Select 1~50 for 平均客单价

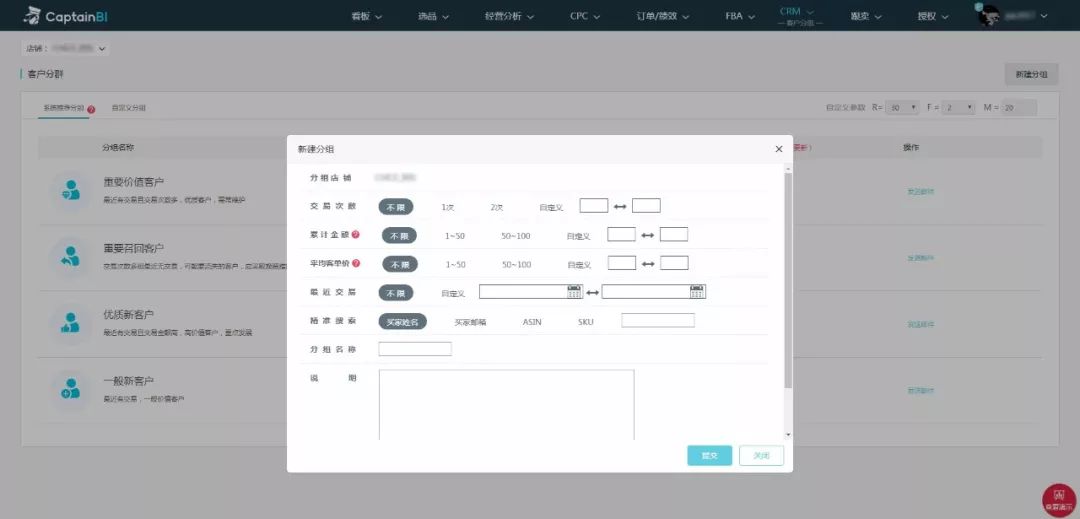click(x=456, y=265)
